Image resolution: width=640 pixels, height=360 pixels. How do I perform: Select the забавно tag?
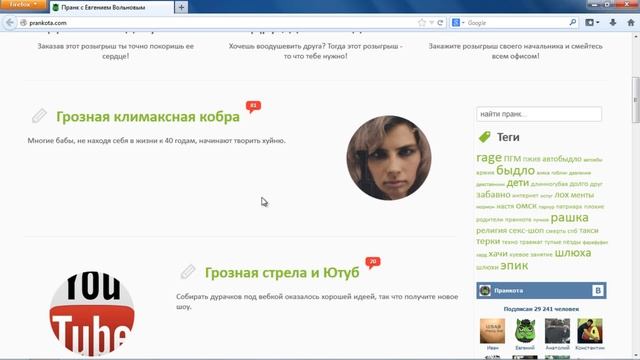493,195
